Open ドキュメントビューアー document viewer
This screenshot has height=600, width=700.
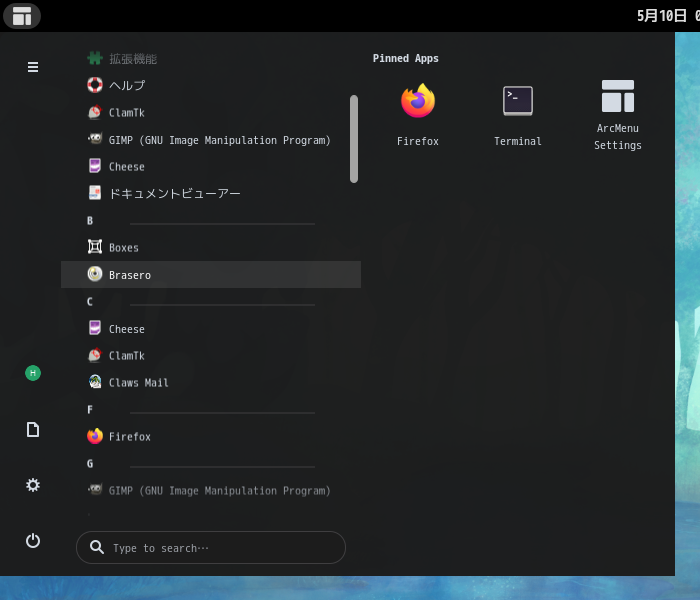click(211, 193)
